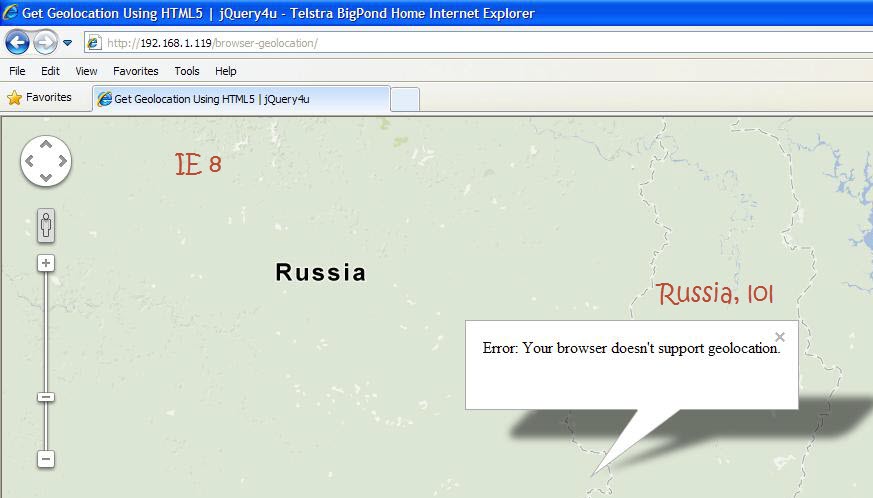Click the browser Forward button
This screenshot has width=873, height=498.
pos(45,42)
